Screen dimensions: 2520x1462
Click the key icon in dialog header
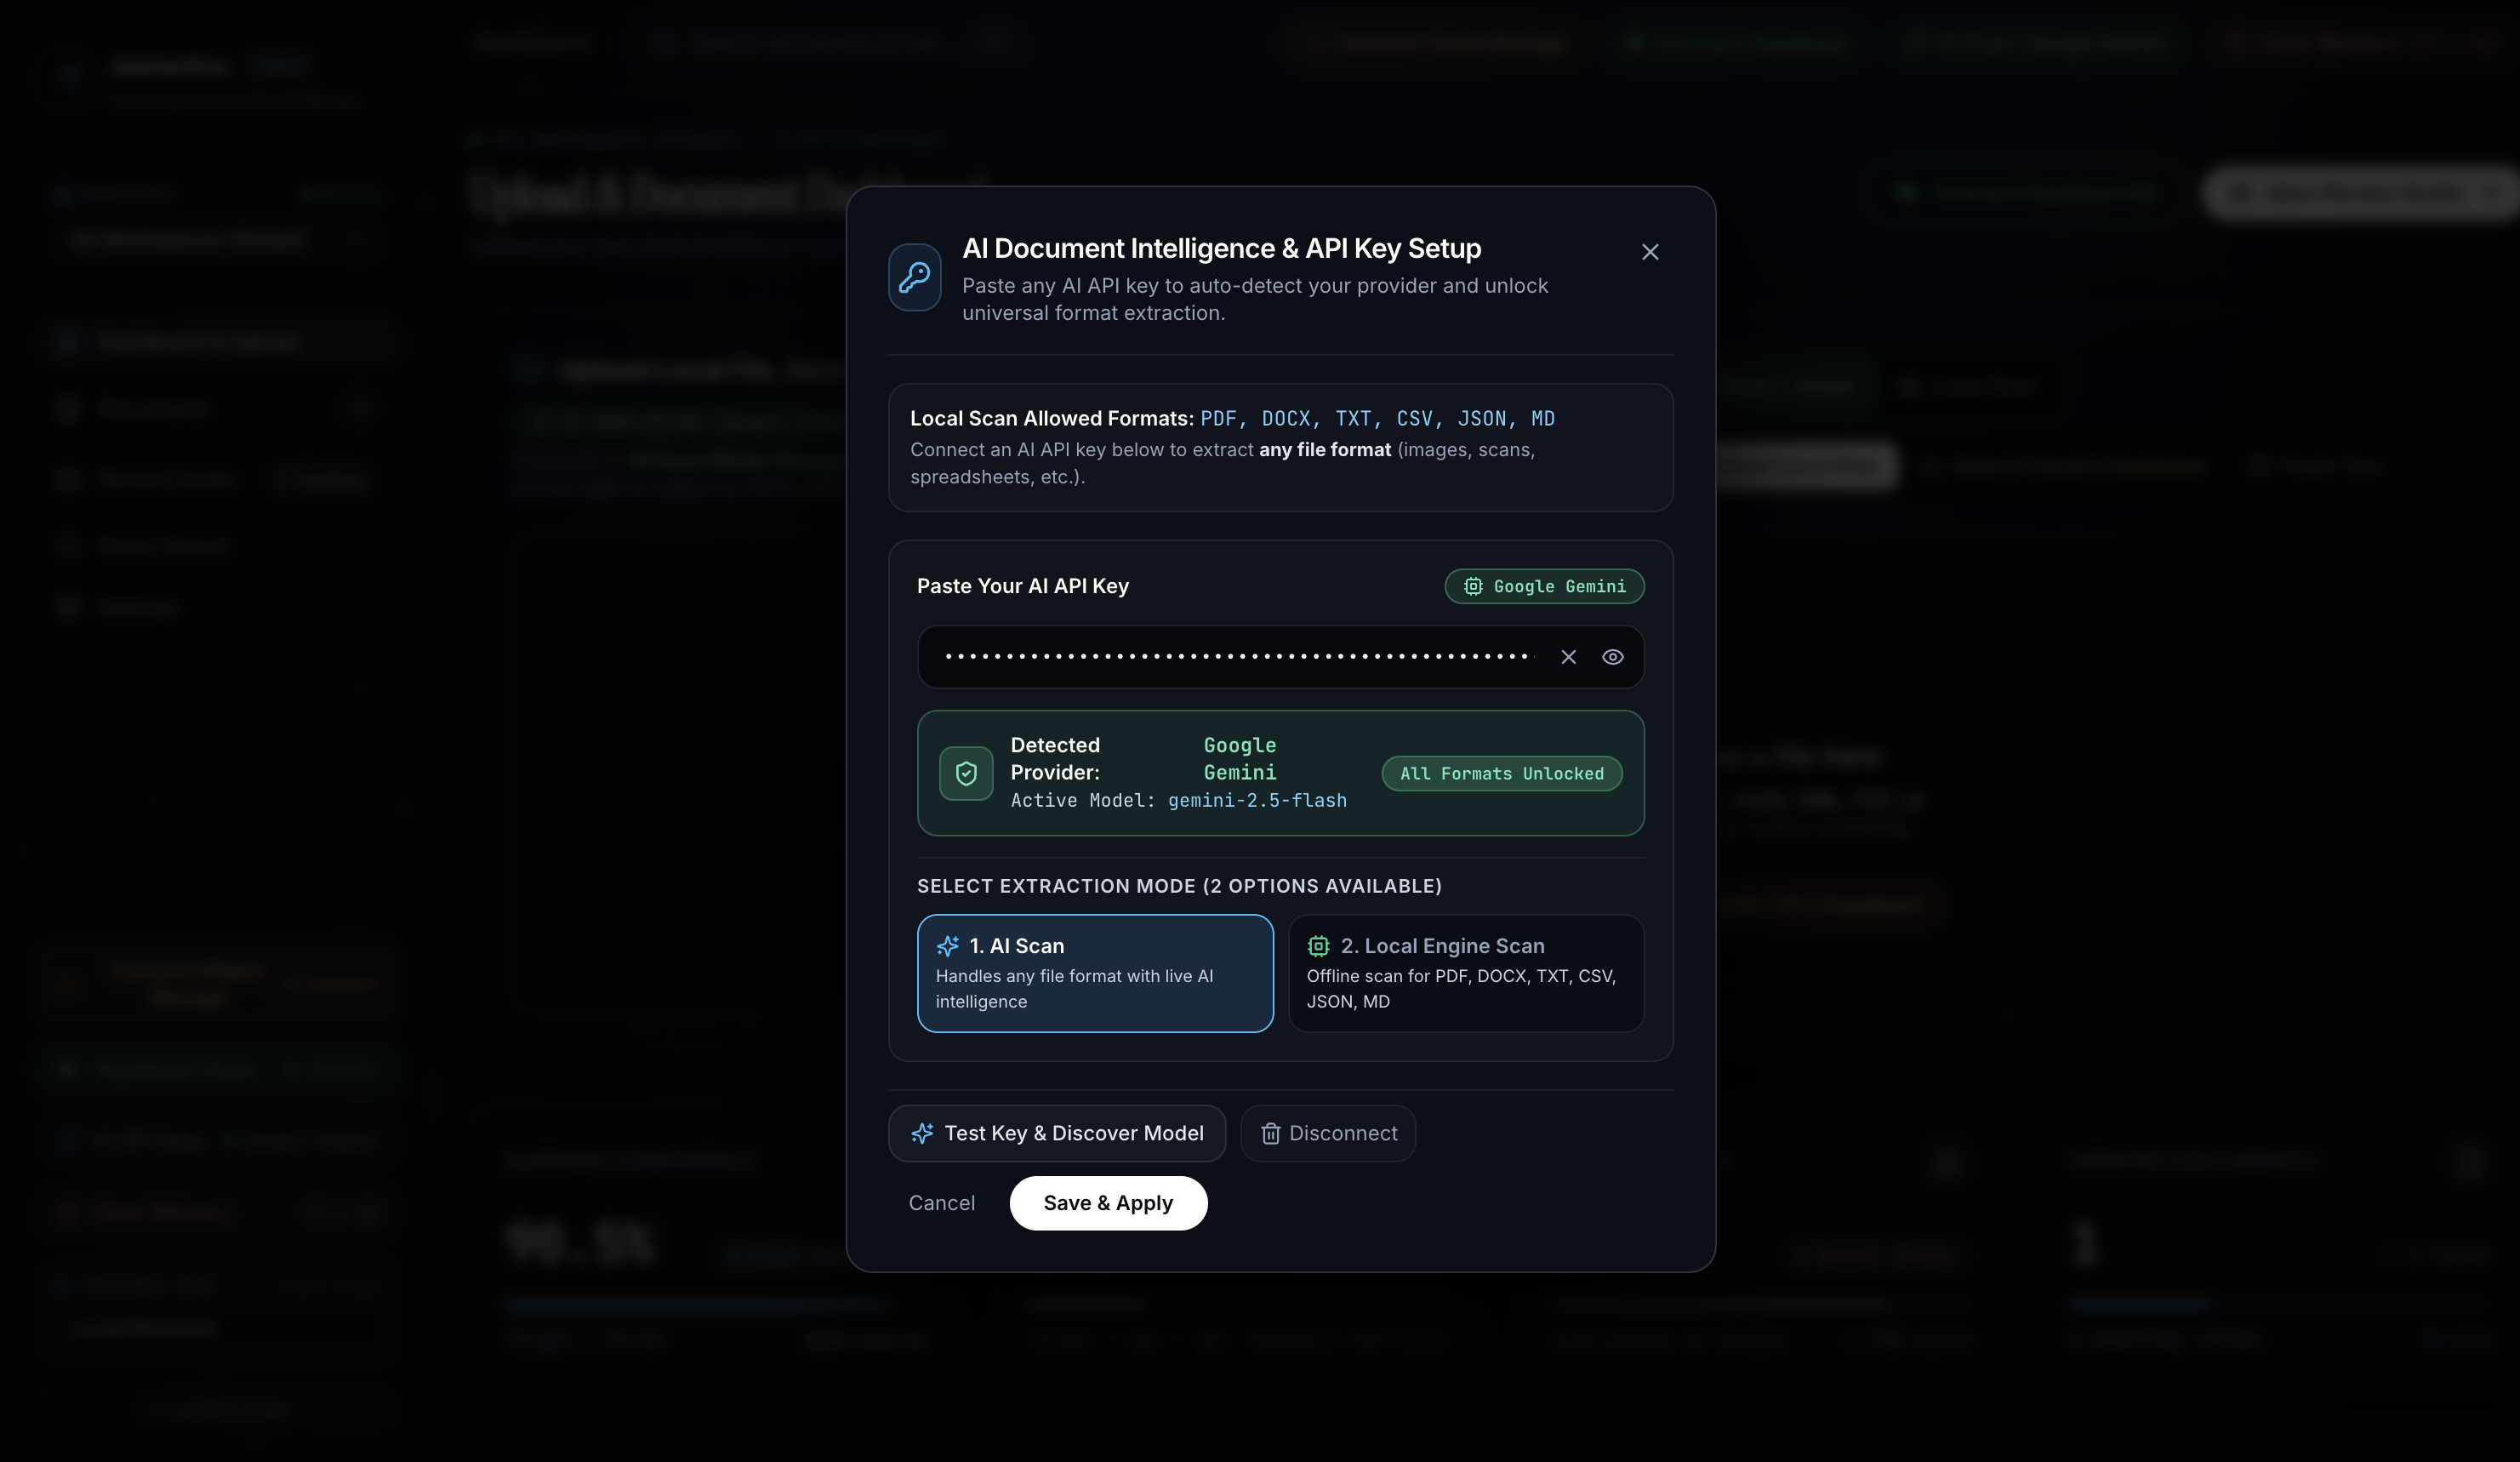point(914,277)
